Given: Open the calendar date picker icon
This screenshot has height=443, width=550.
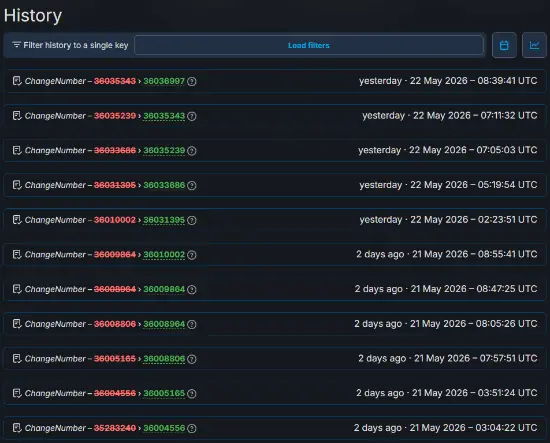Looking at the screenshot, I should [x=504, y=45].
